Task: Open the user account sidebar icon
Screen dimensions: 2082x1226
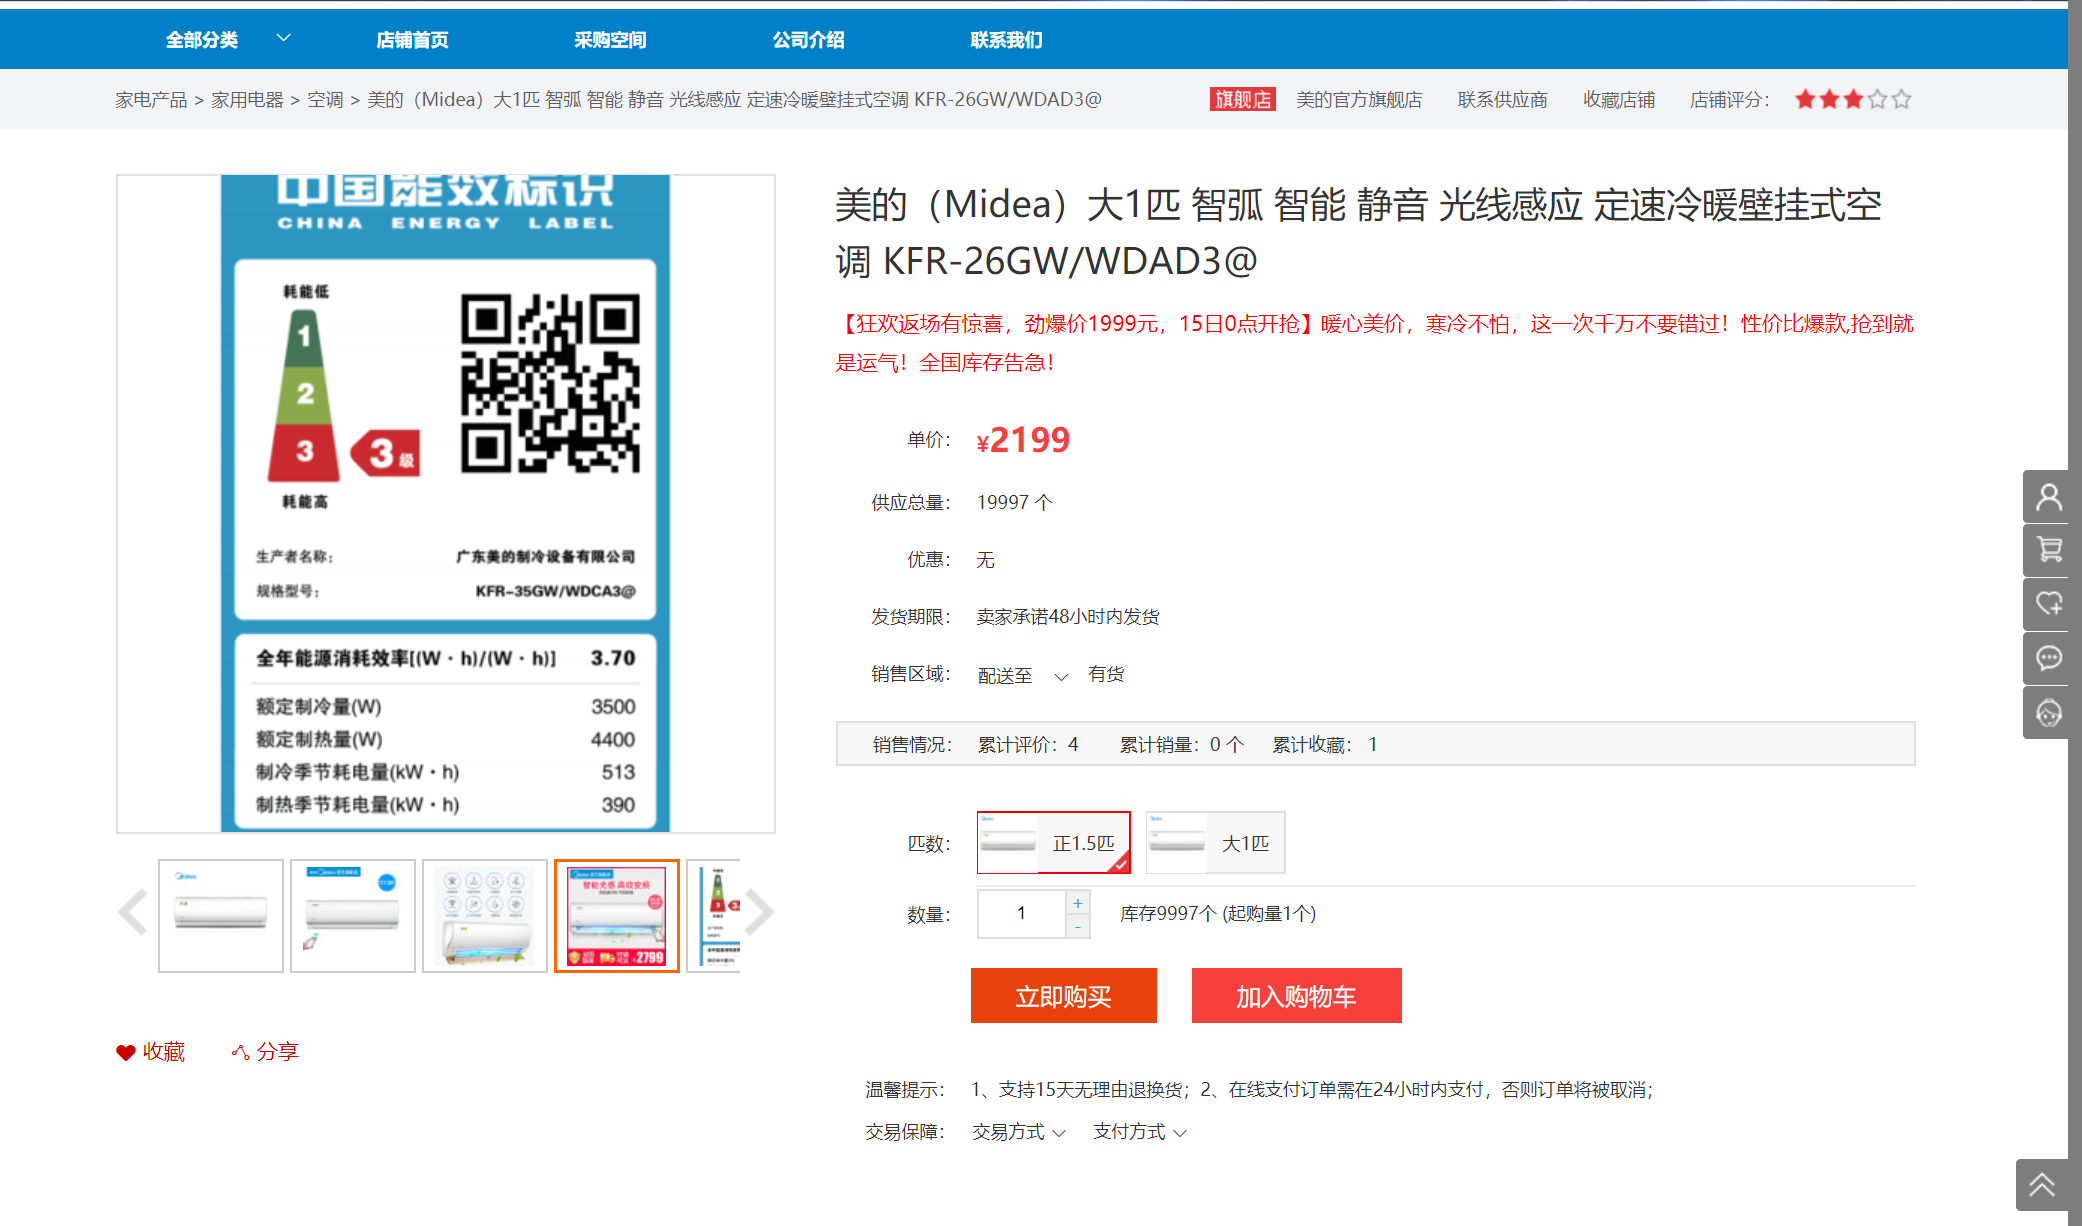Action: click(2048, 497)
